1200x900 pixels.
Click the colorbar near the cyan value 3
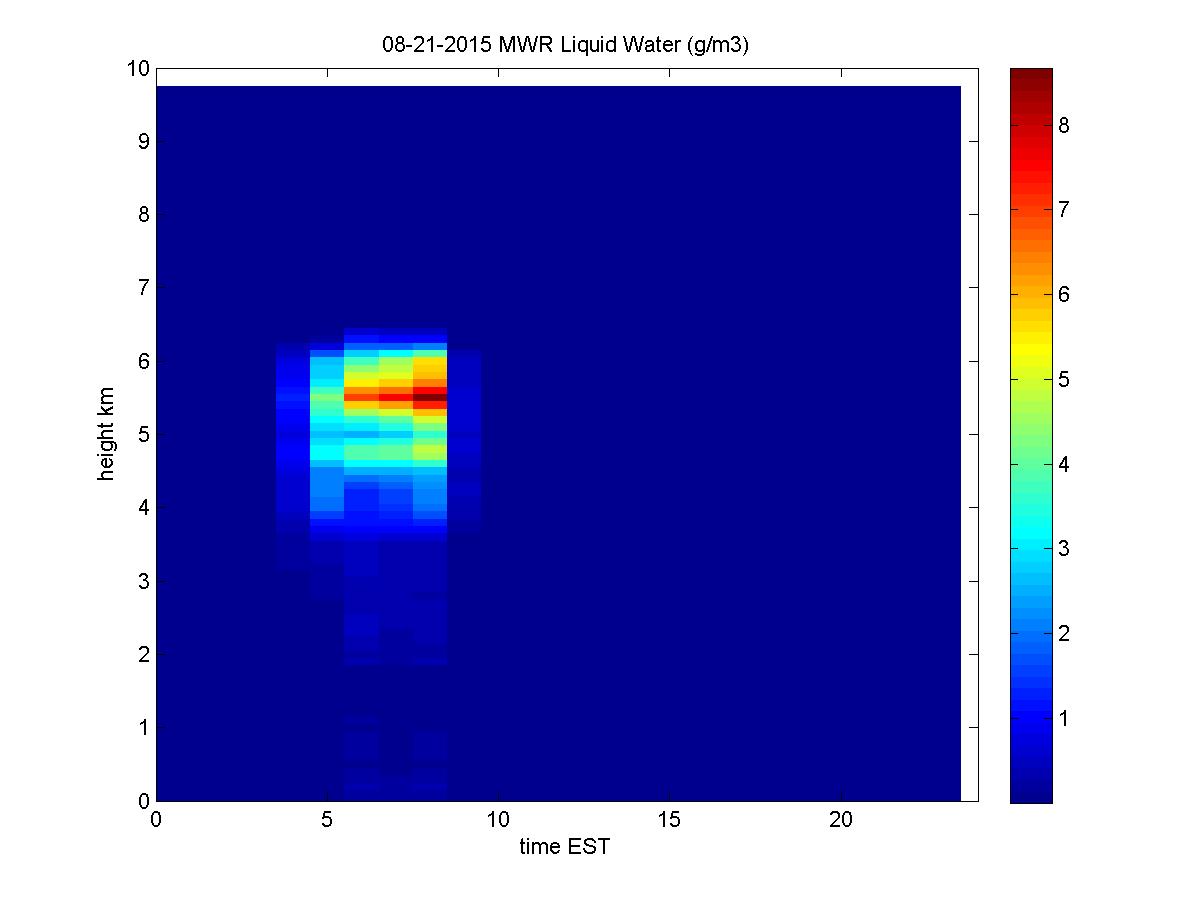click(1031, 549)
